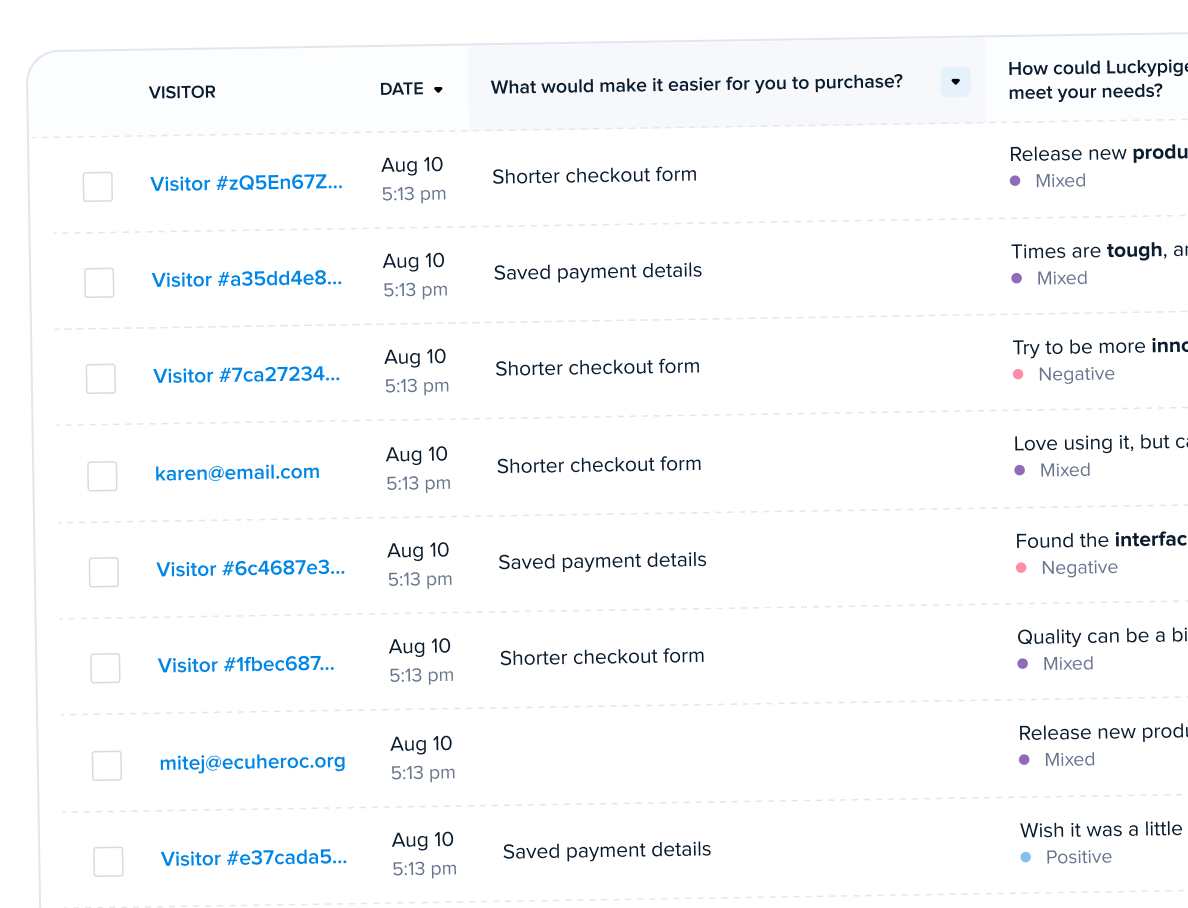
Task: Click the blue Positive sentiment dot
Action: coord(1026,857)
